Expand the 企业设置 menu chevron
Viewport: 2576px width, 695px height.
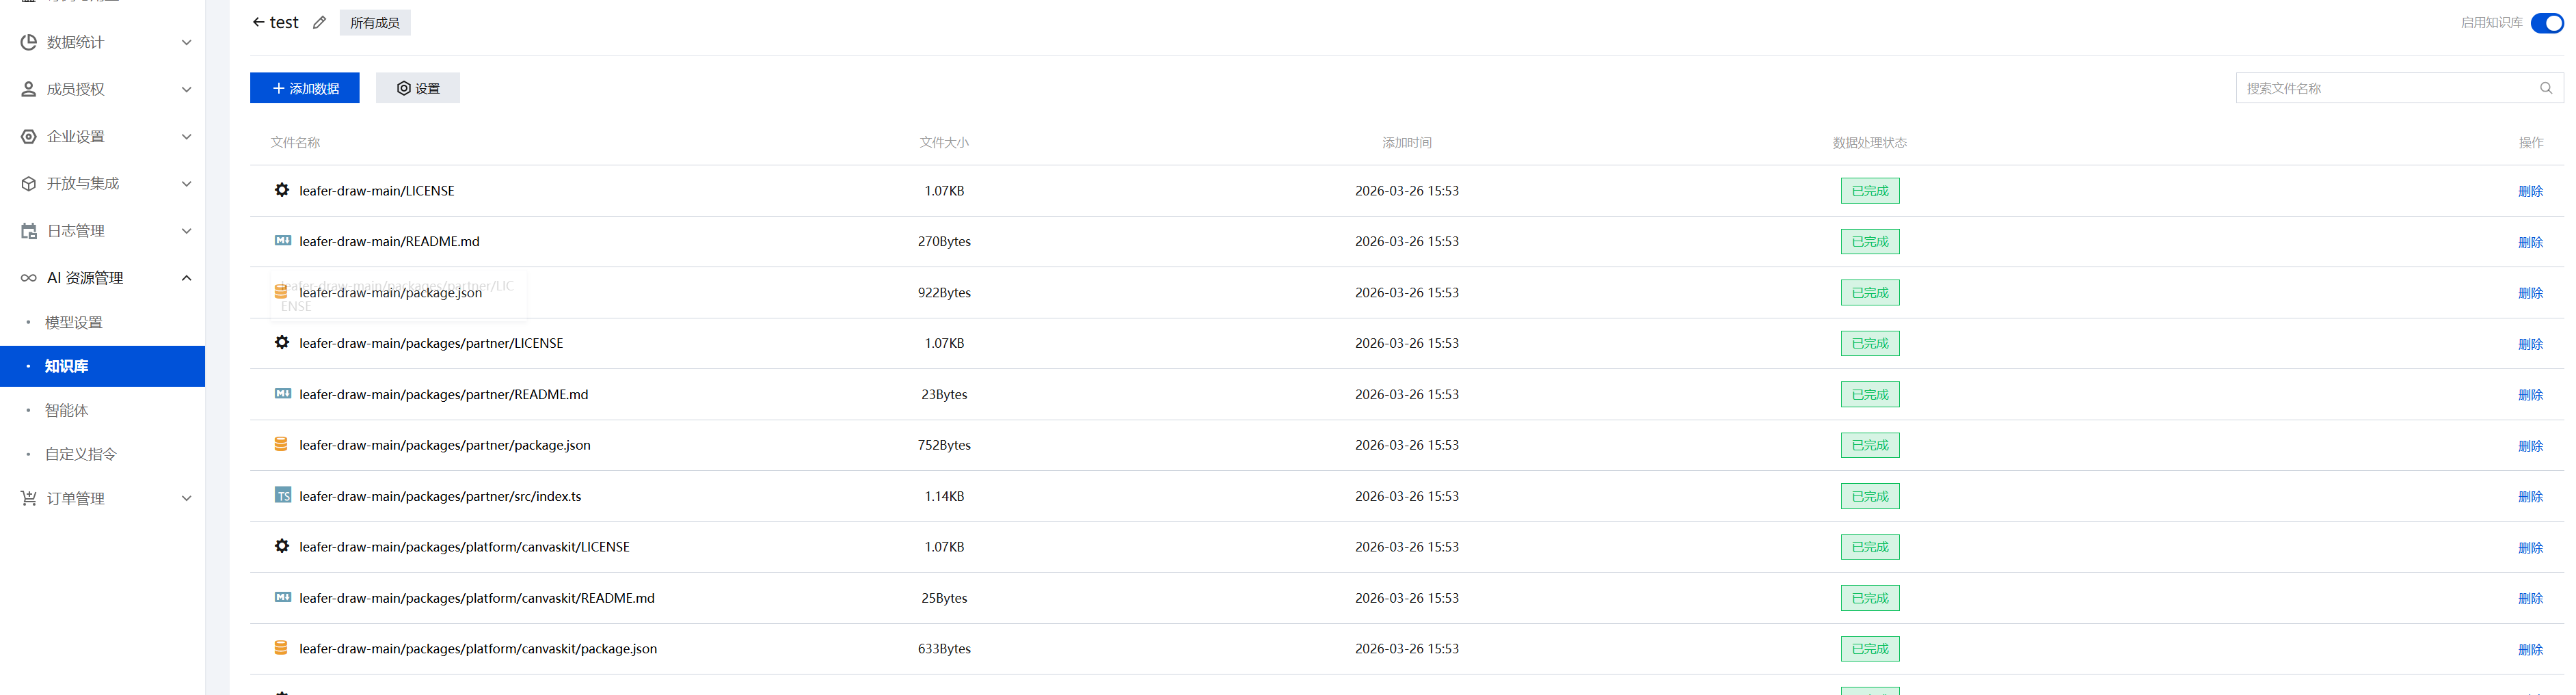coord(186,137)
